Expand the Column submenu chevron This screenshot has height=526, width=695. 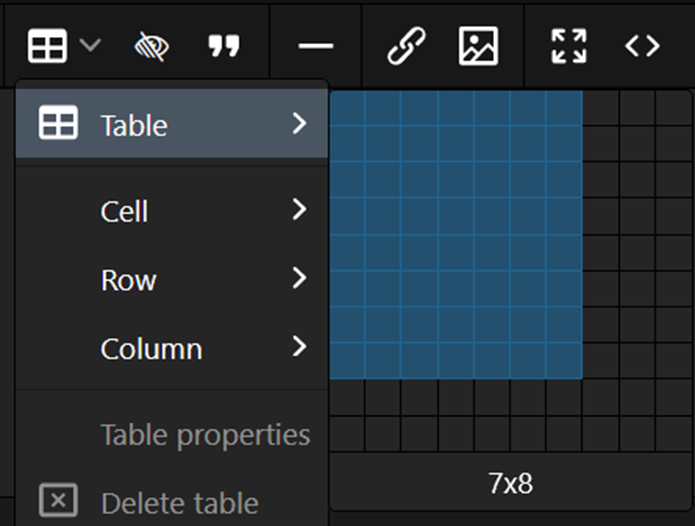(x=300, y=347)
